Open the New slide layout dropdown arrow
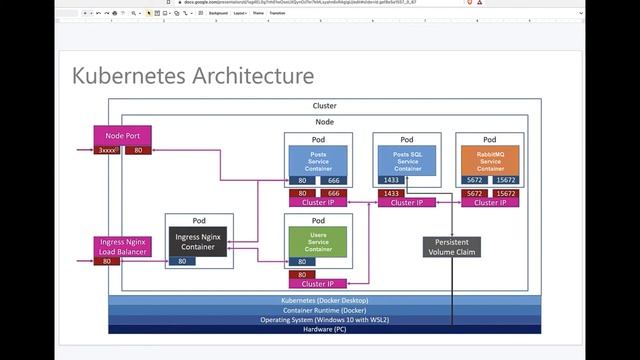 91,13
